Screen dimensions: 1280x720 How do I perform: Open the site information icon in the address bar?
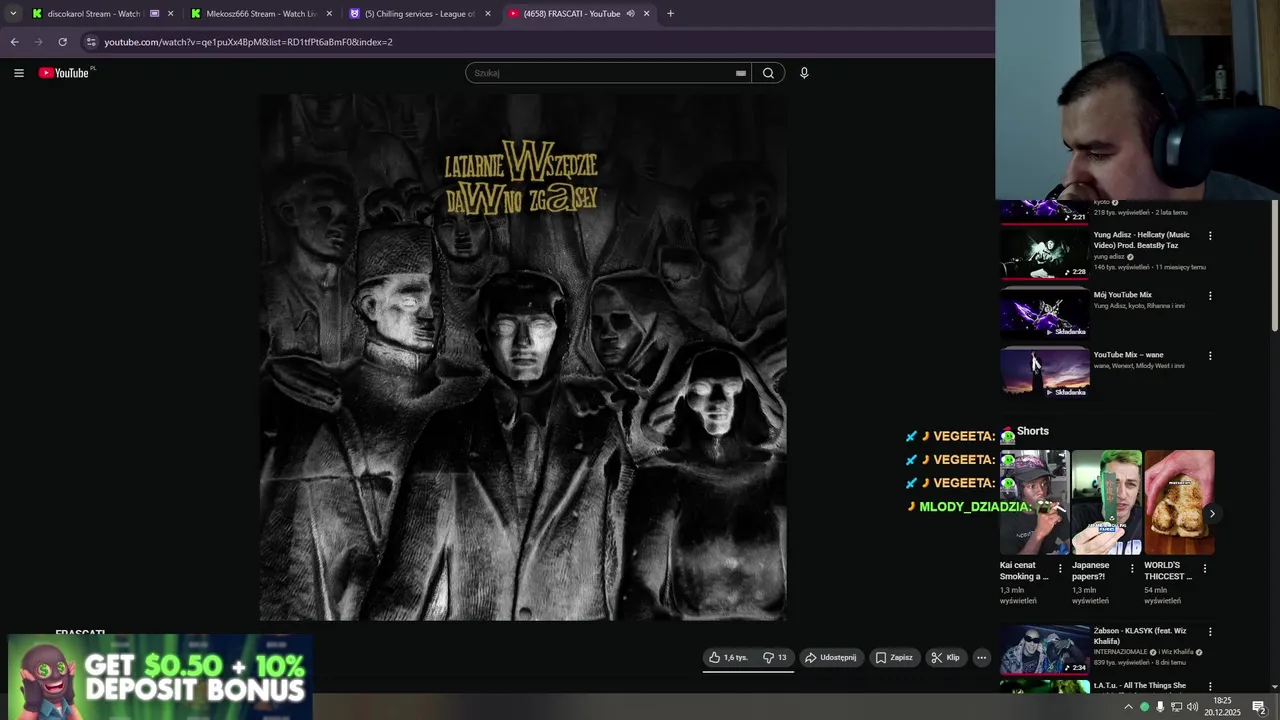tap(91, 42)
